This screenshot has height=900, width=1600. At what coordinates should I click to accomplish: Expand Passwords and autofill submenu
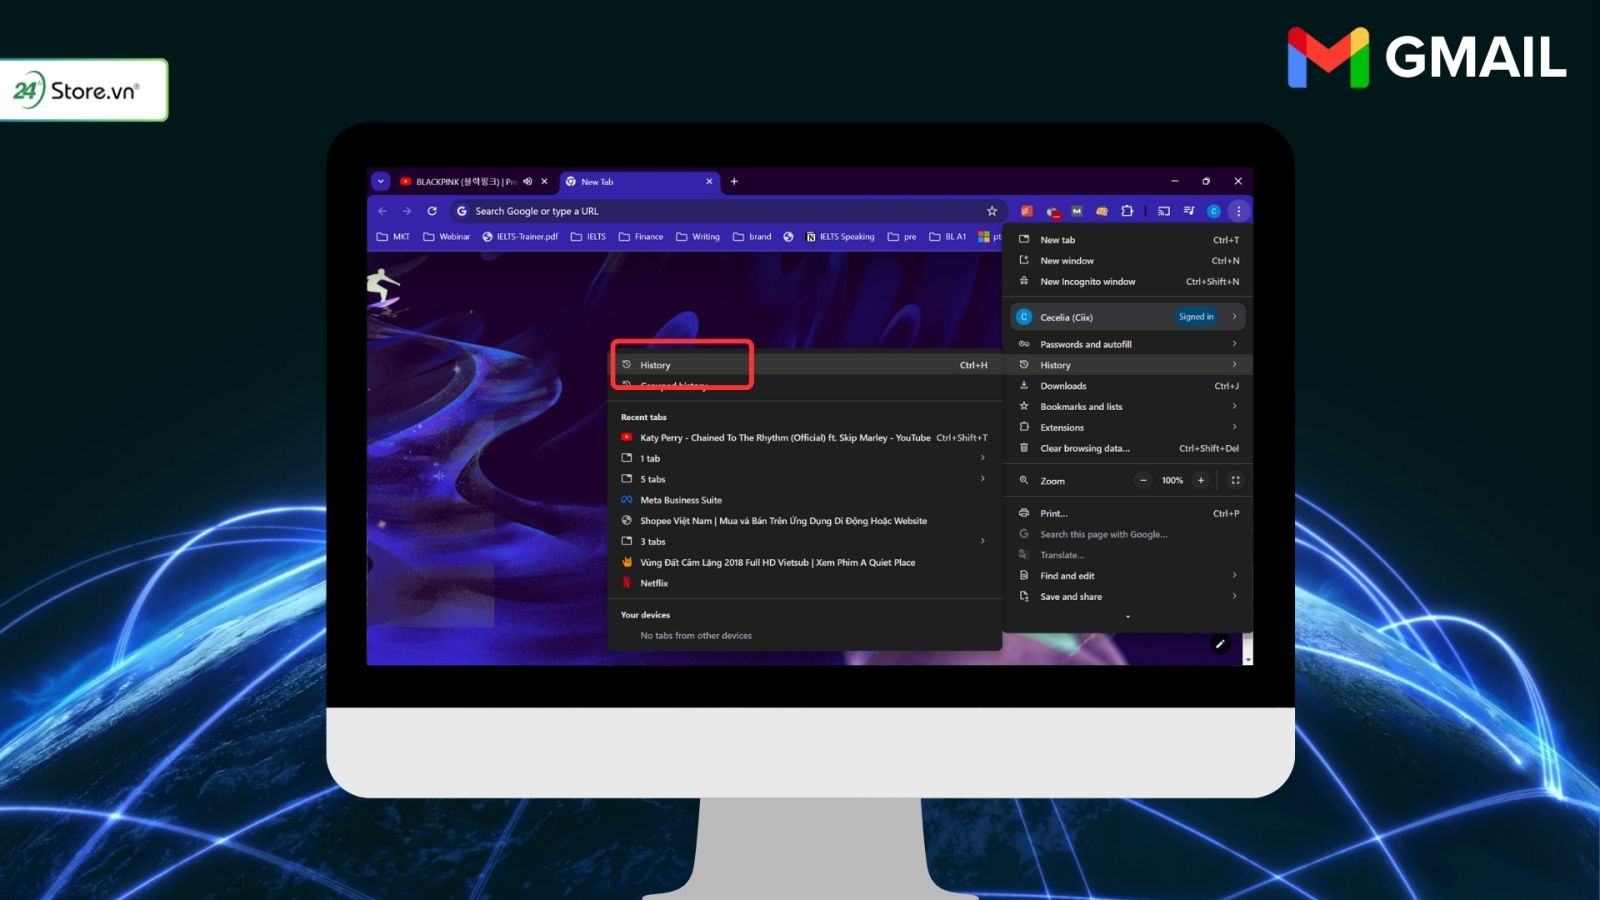(x=1128, y=344)
